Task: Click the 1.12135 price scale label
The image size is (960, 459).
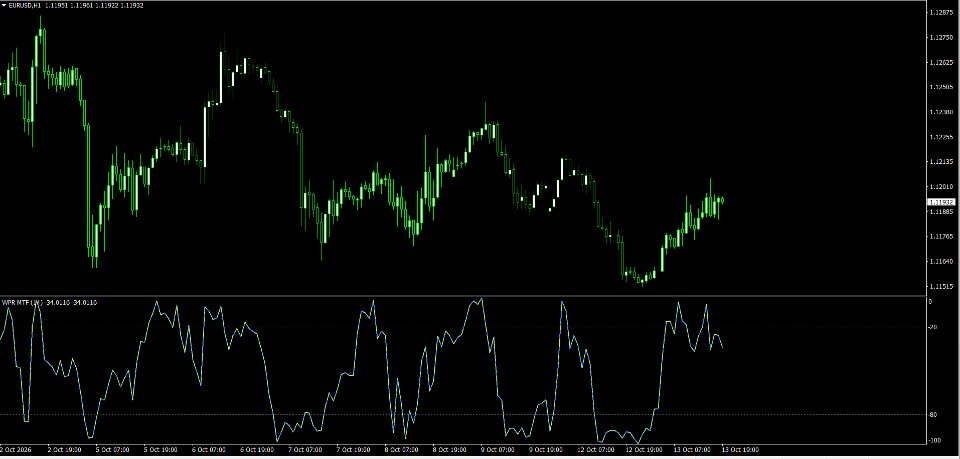Action: coord(941,162)
